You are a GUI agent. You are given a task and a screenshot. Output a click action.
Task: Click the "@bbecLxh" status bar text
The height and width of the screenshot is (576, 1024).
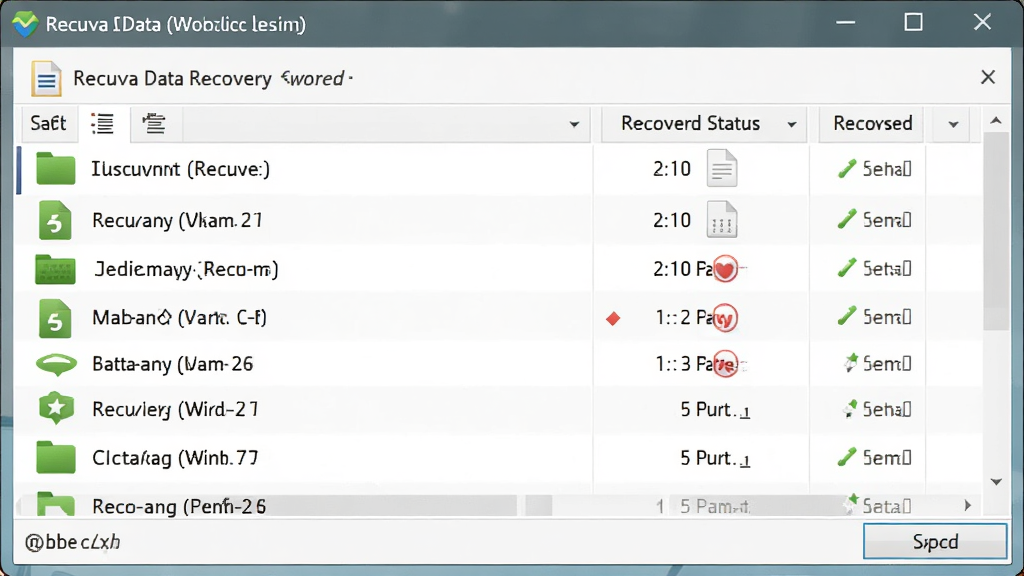point(72,542)
